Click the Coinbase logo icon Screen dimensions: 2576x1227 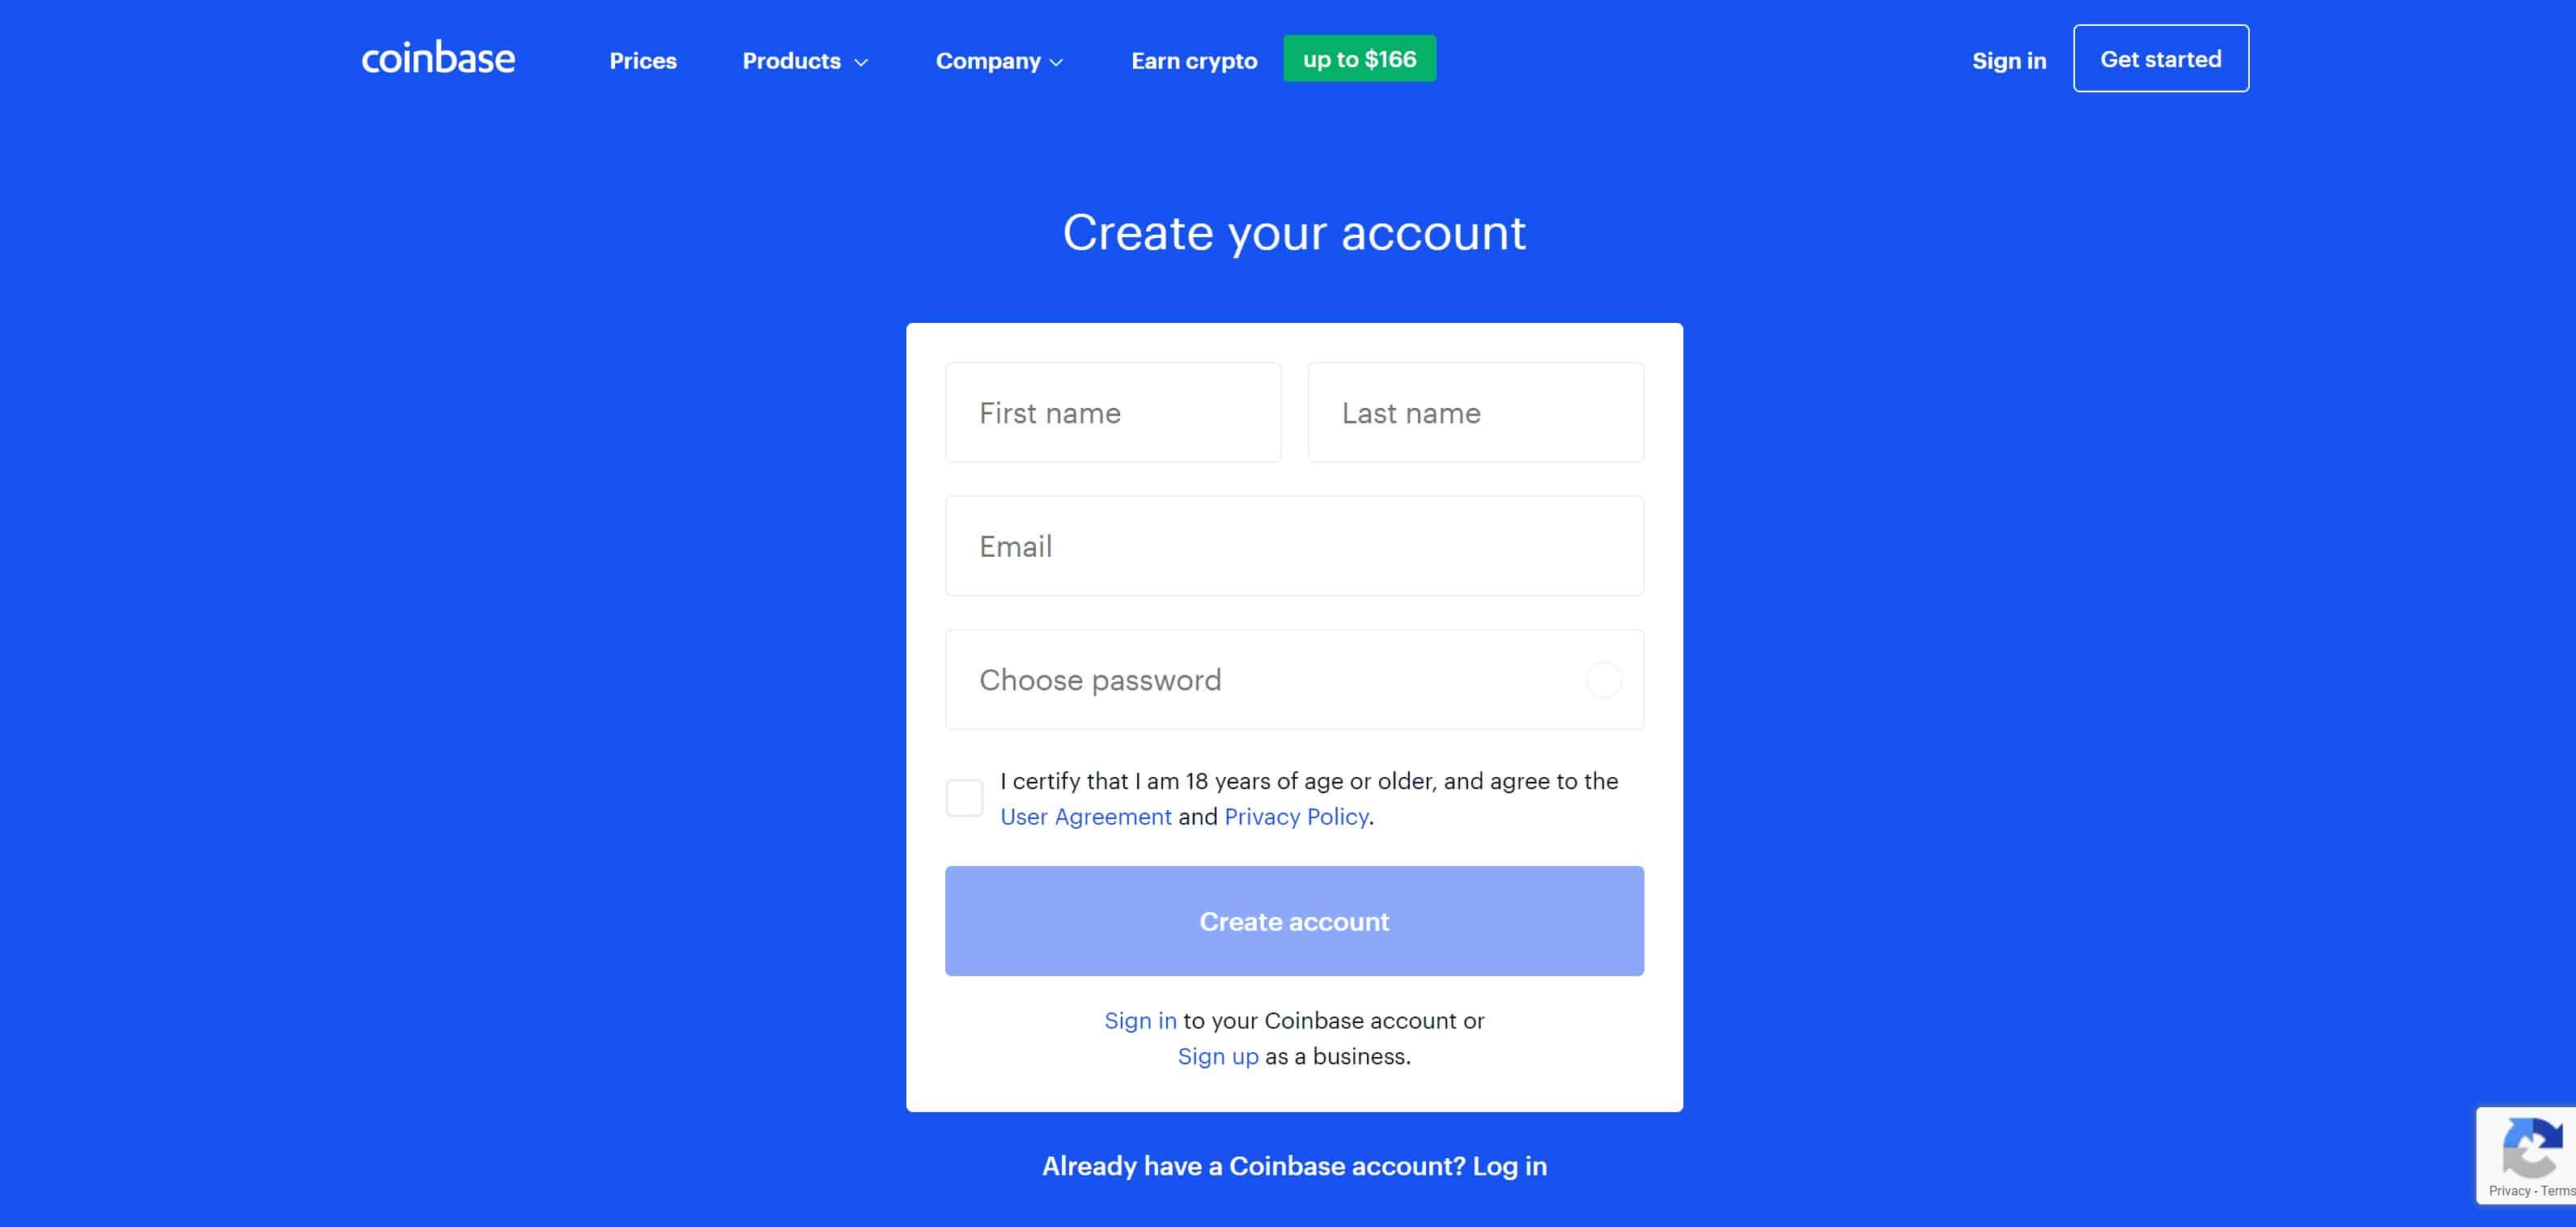click(435, 57)
